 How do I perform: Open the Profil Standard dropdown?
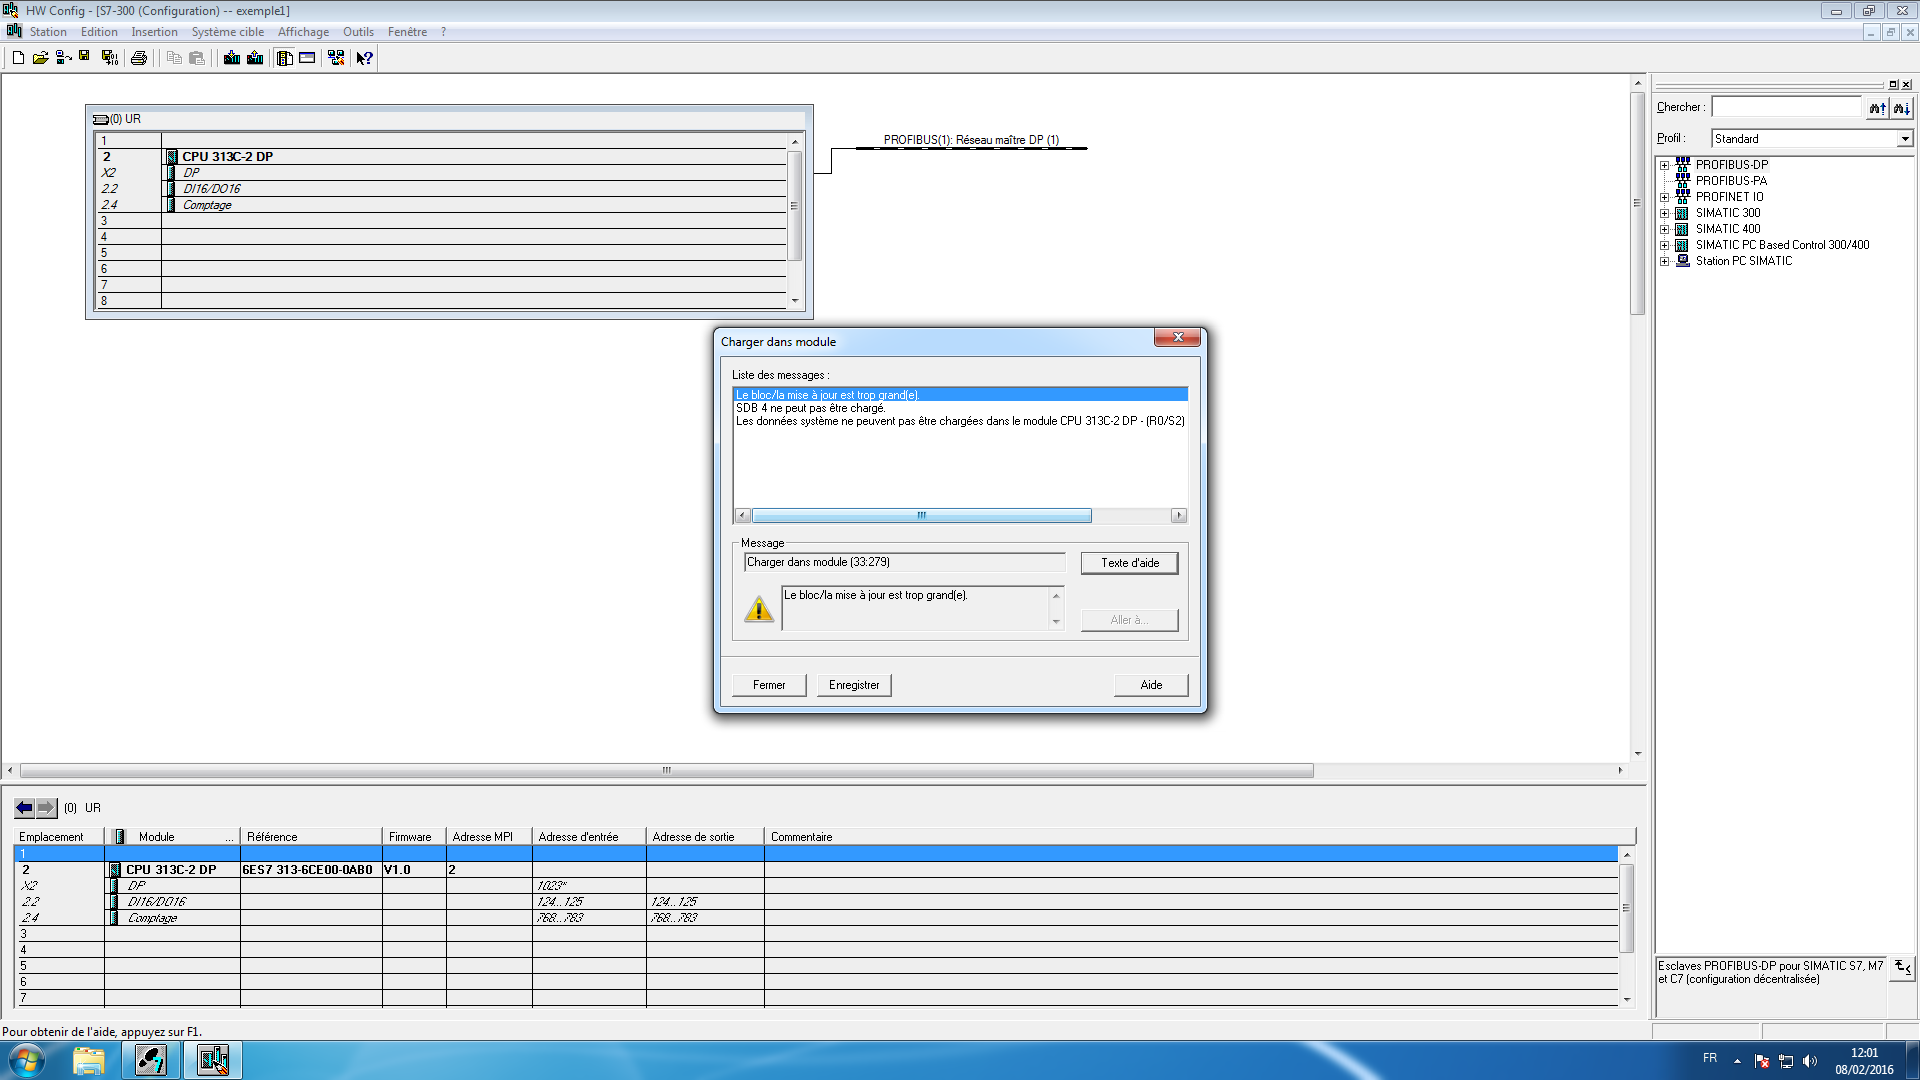[x=1904, y=139]
